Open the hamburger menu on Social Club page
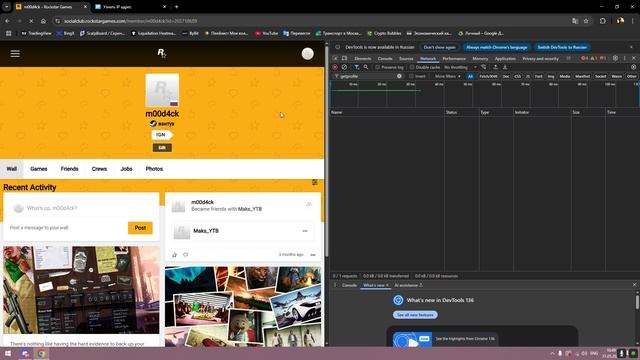This screenshot has width=640, height=360. 15,53
